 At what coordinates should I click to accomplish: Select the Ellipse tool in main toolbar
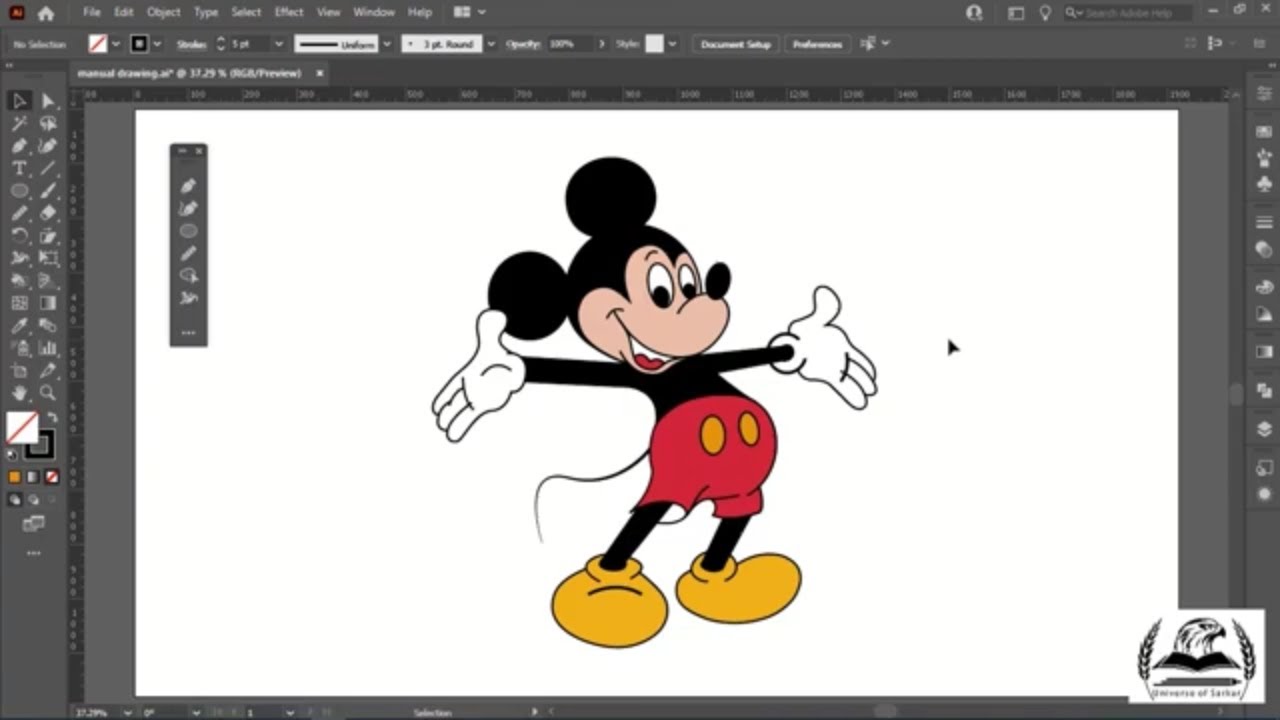tap(19, 190)
